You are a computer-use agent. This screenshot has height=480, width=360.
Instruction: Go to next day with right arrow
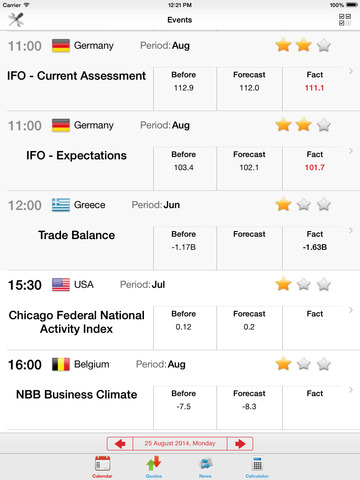pos(240,444)
